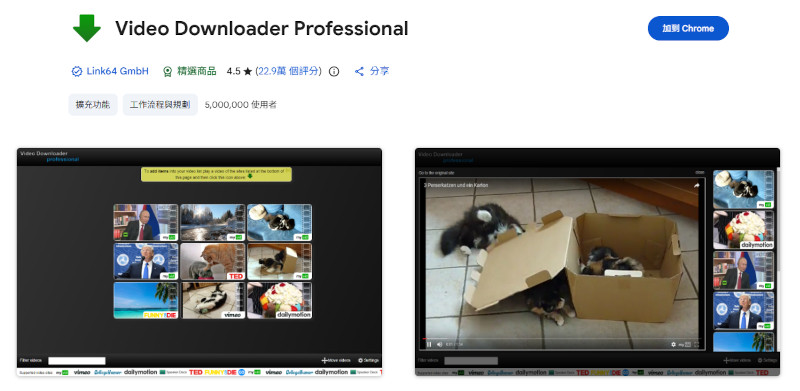Viewport: 800px width, 391px height.
Task: Click the Video Downloader Professional title
Action: click(262, 28)
